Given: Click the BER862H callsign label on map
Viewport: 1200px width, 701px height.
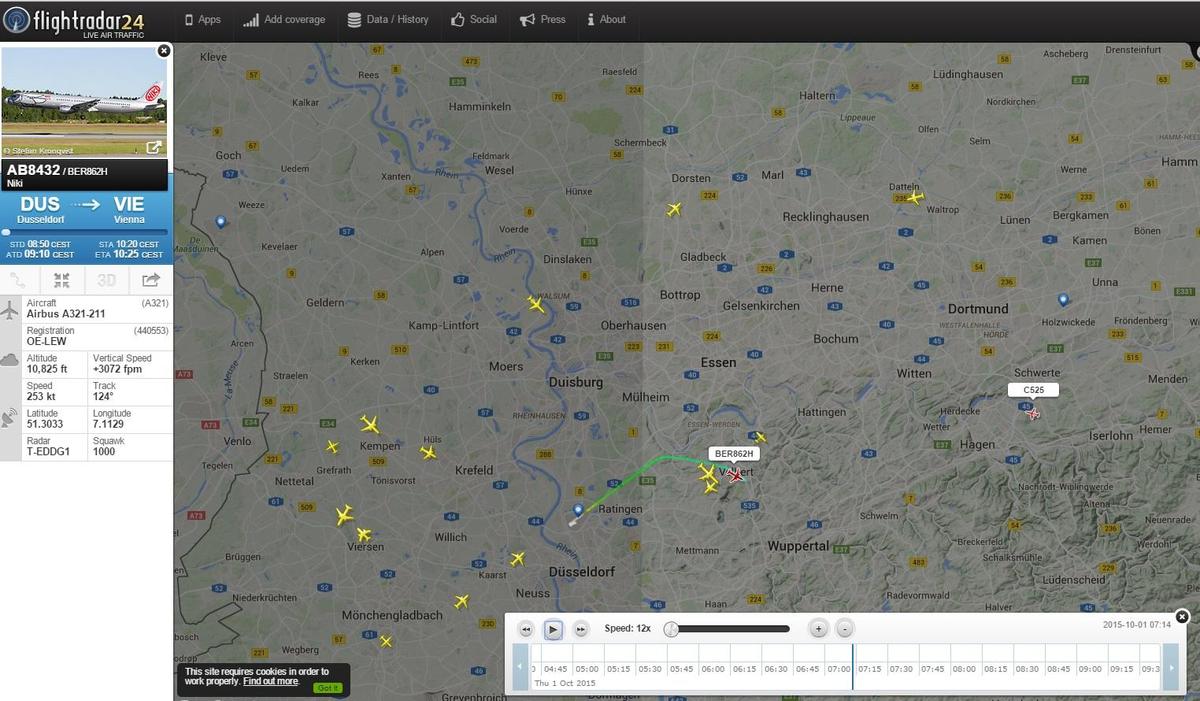Looking at the screenshot, I should point(734,454).
